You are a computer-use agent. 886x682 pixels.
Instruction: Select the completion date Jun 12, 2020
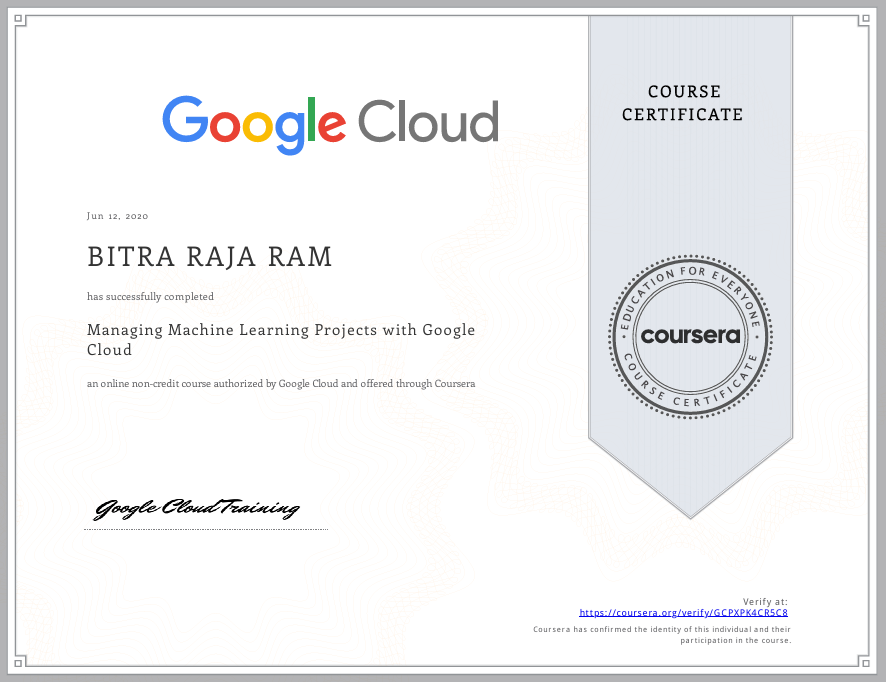116,215
